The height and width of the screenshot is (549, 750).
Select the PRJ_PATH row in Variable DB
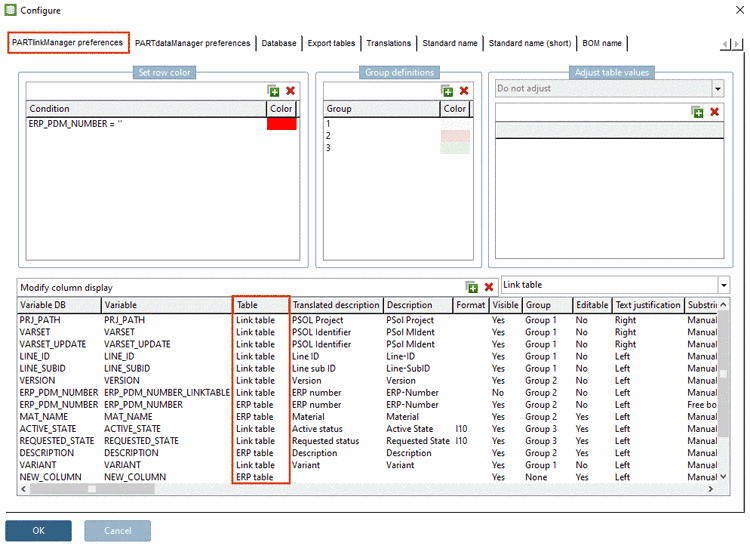tap(40, 320)
